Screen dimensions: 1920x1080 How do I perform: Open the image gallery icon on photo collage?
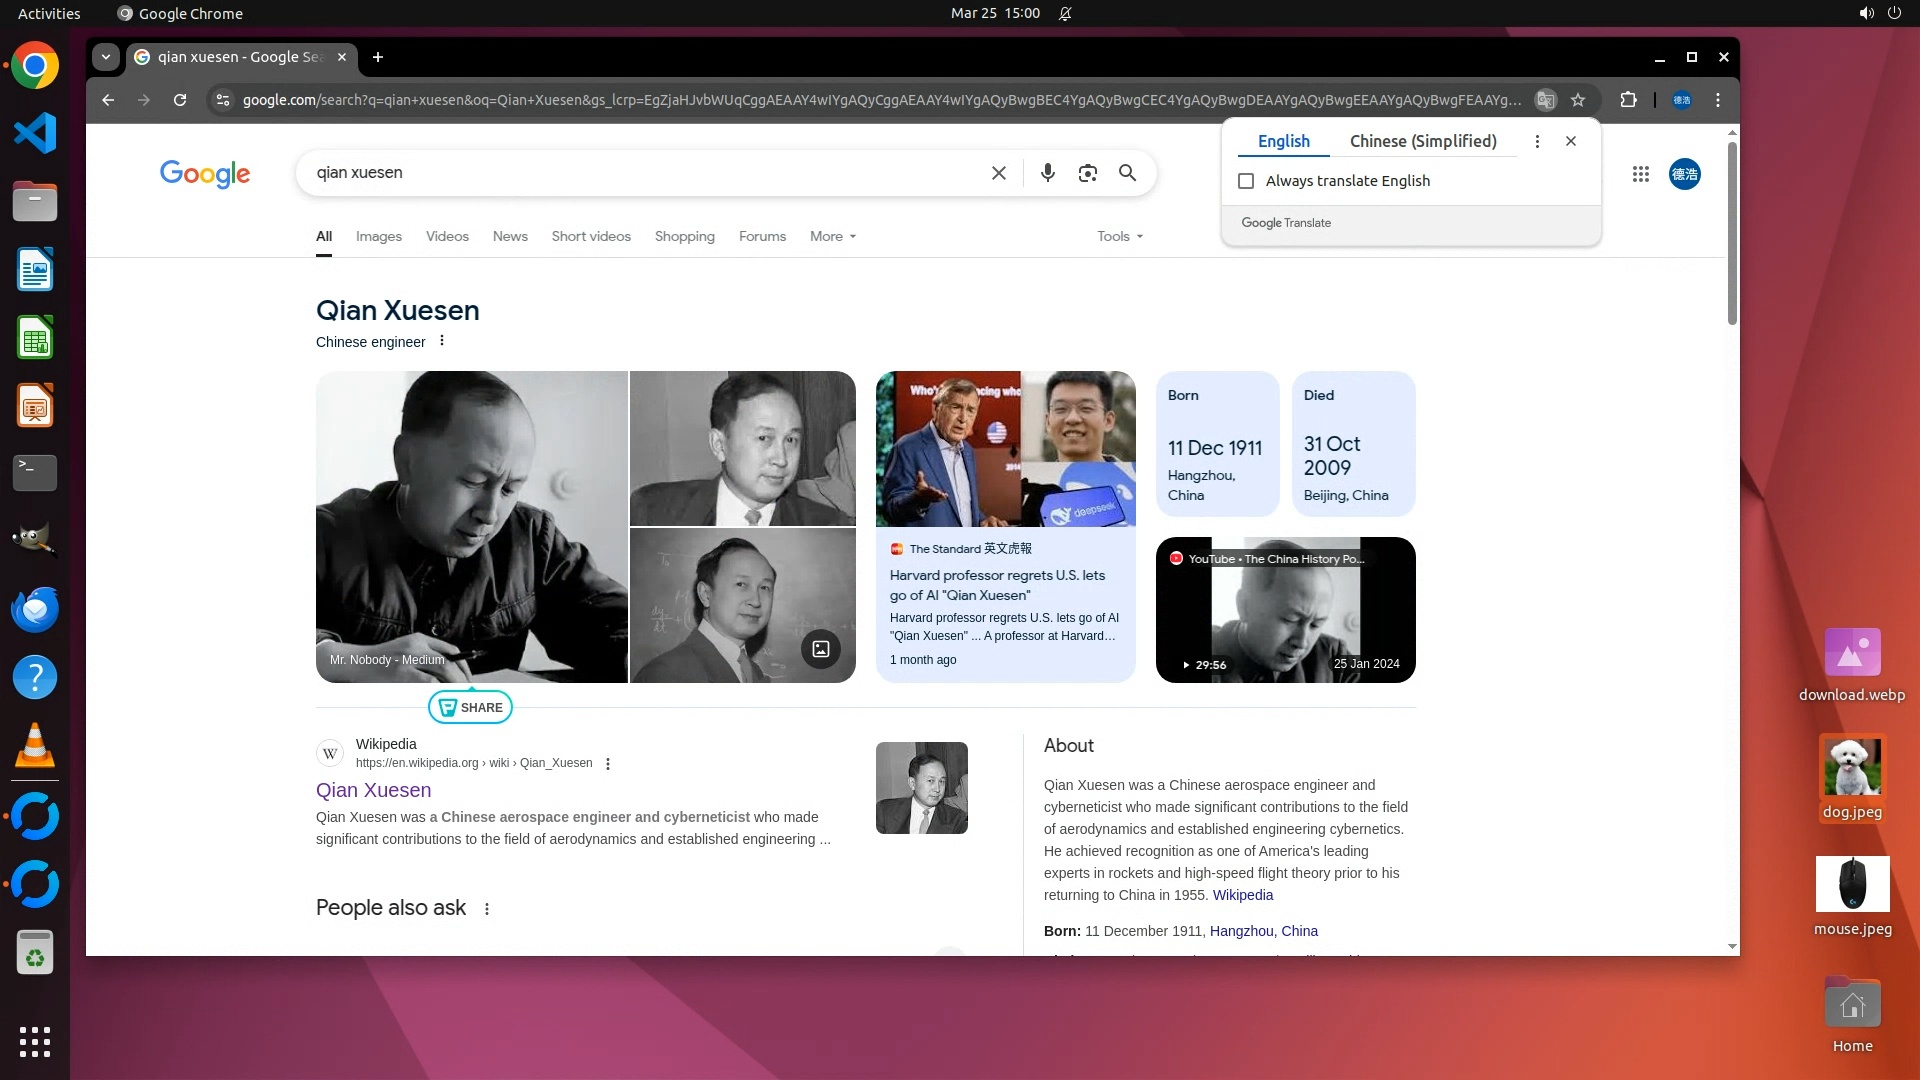(x=820, y=649)
